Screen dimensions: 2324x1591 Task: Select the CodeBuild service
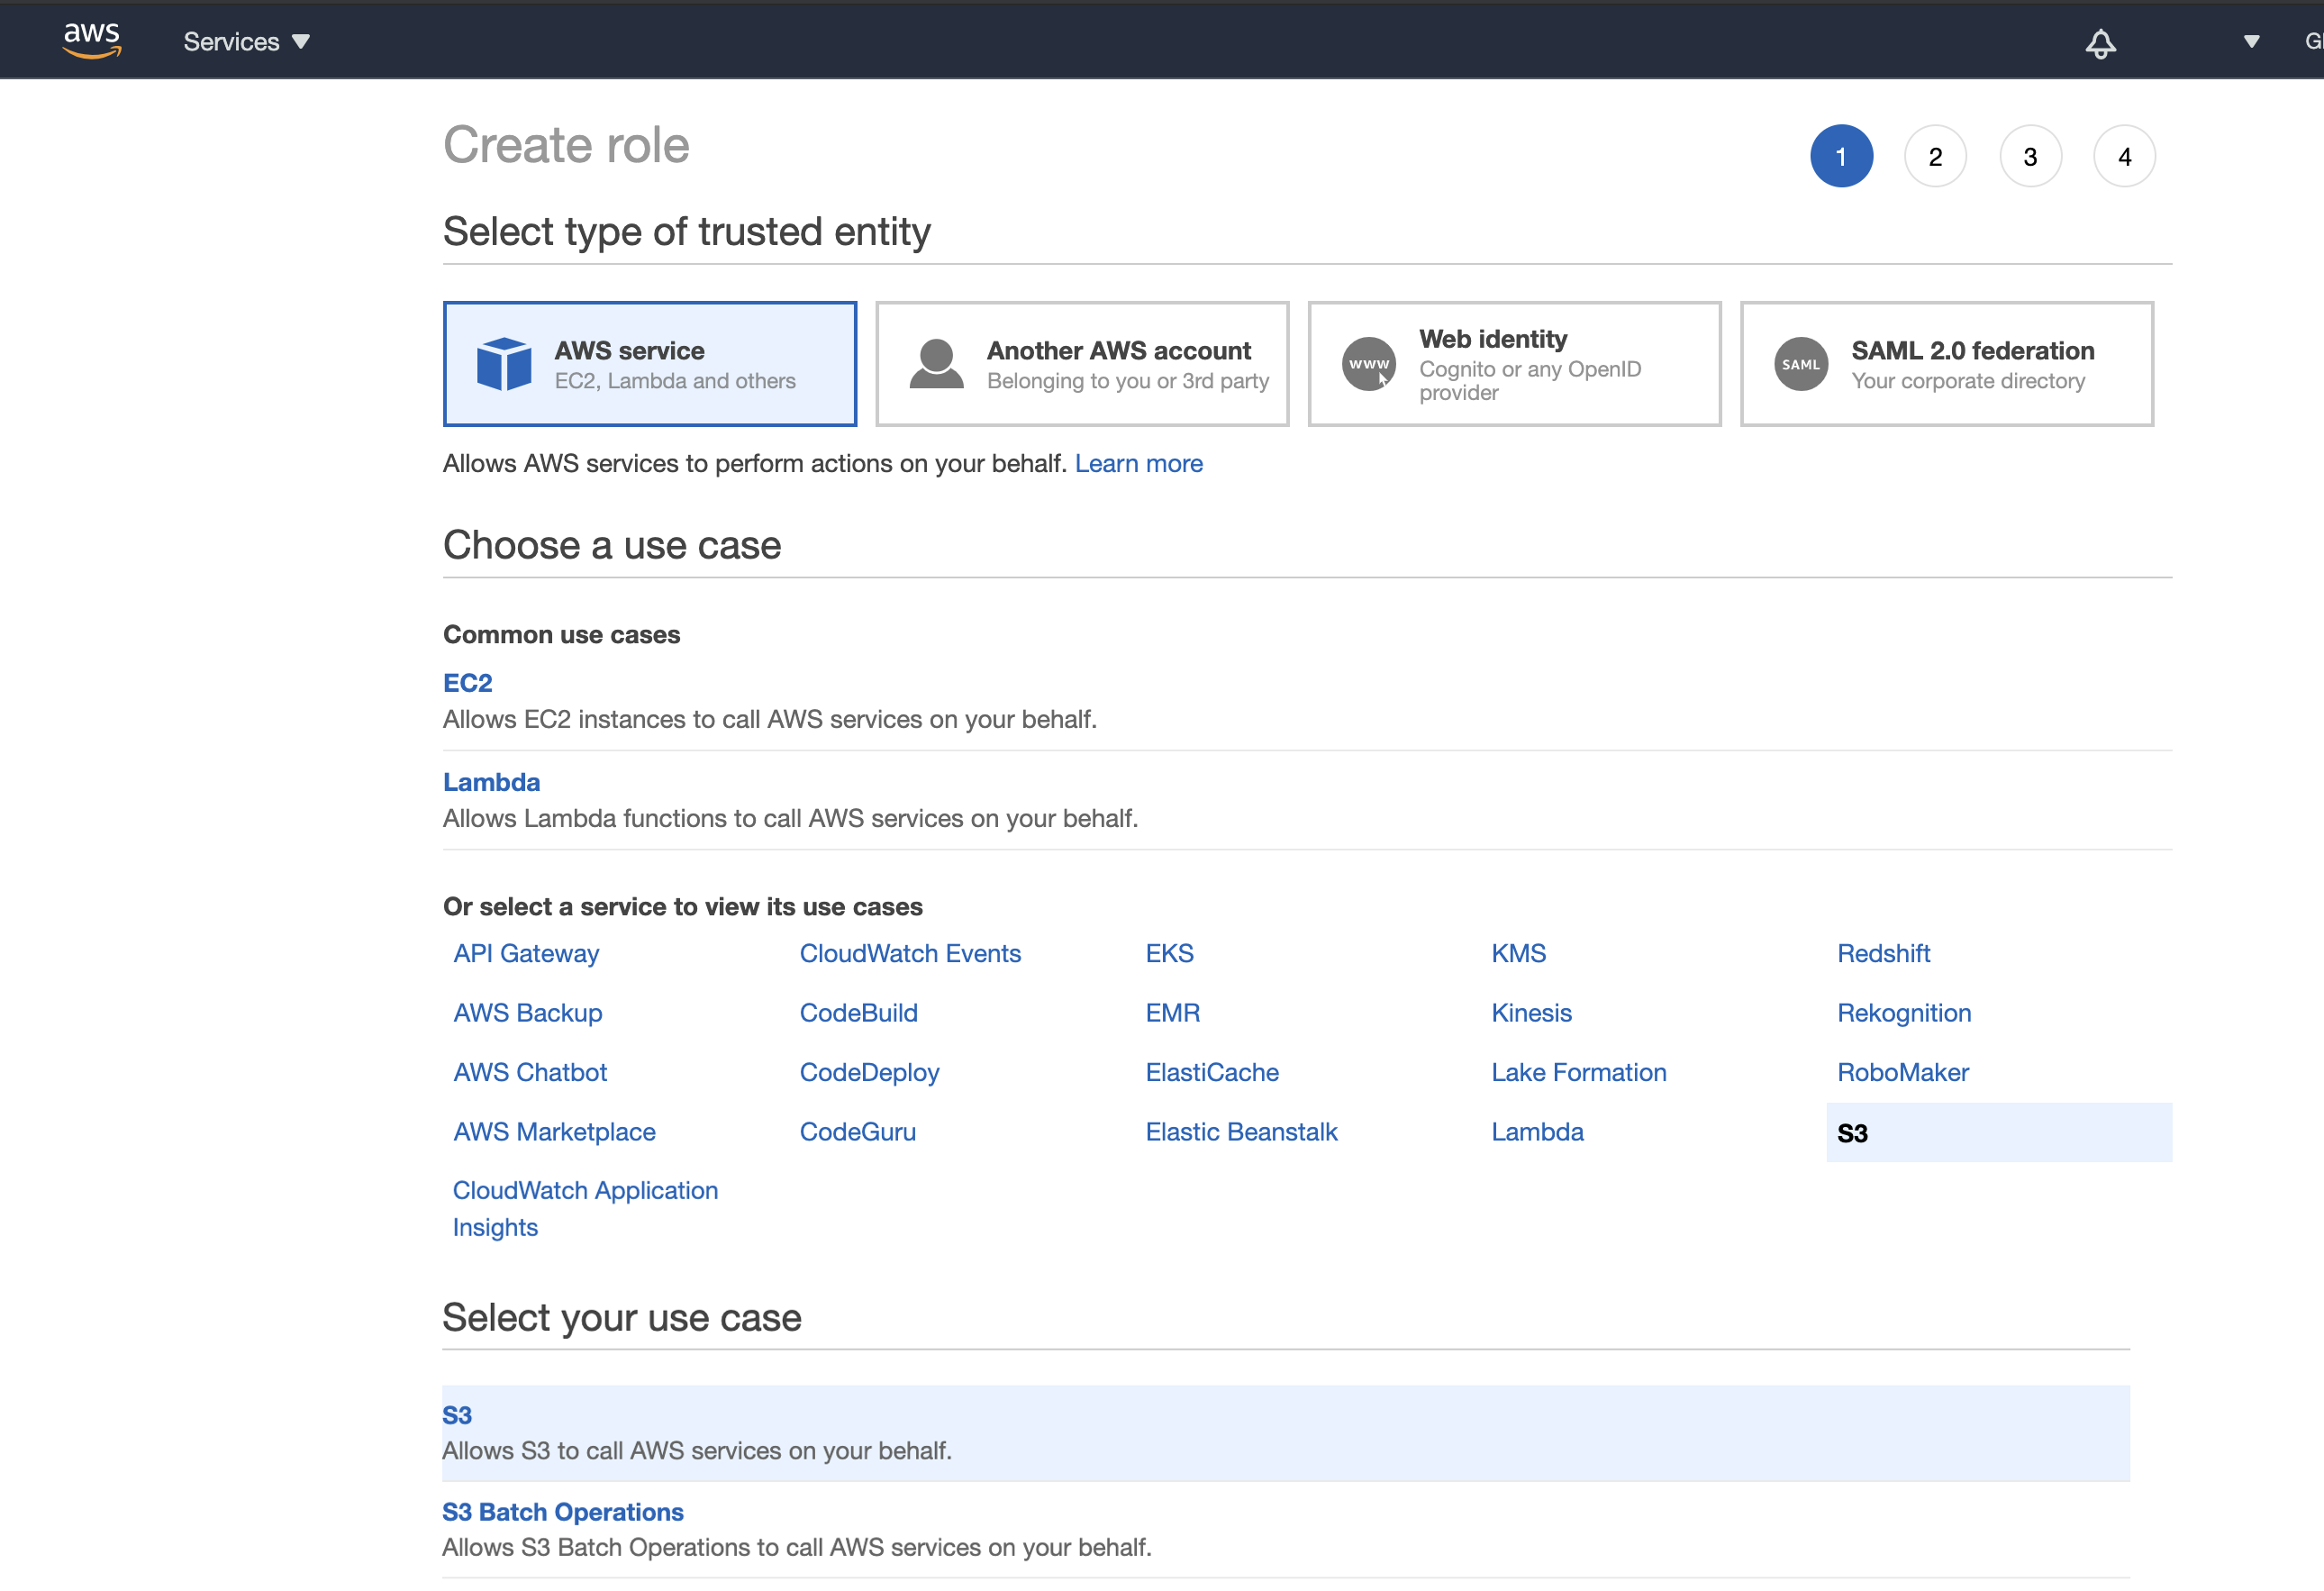click(x=858, y=1013)
